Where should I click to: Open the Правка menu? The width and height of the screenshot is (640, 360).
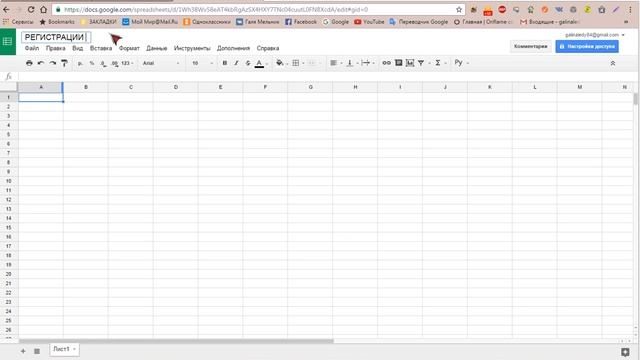point(56,48)
